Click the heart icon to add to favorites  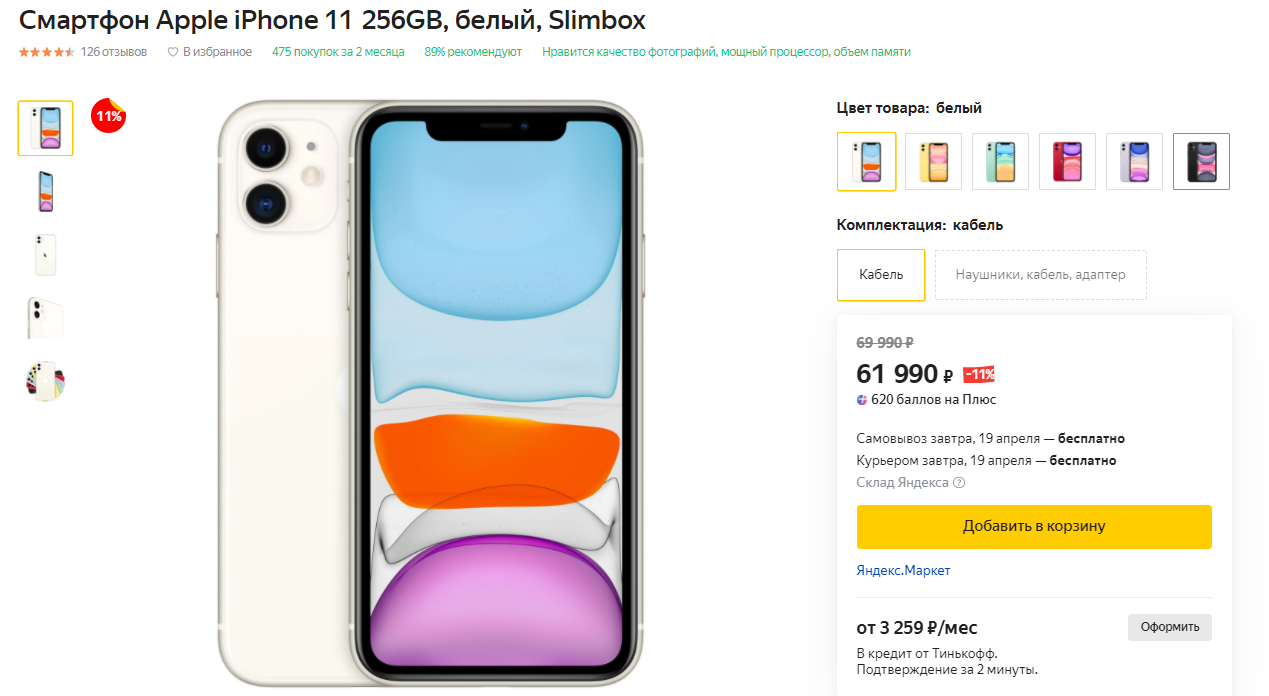pyautogui.click(x=172, y=52)
